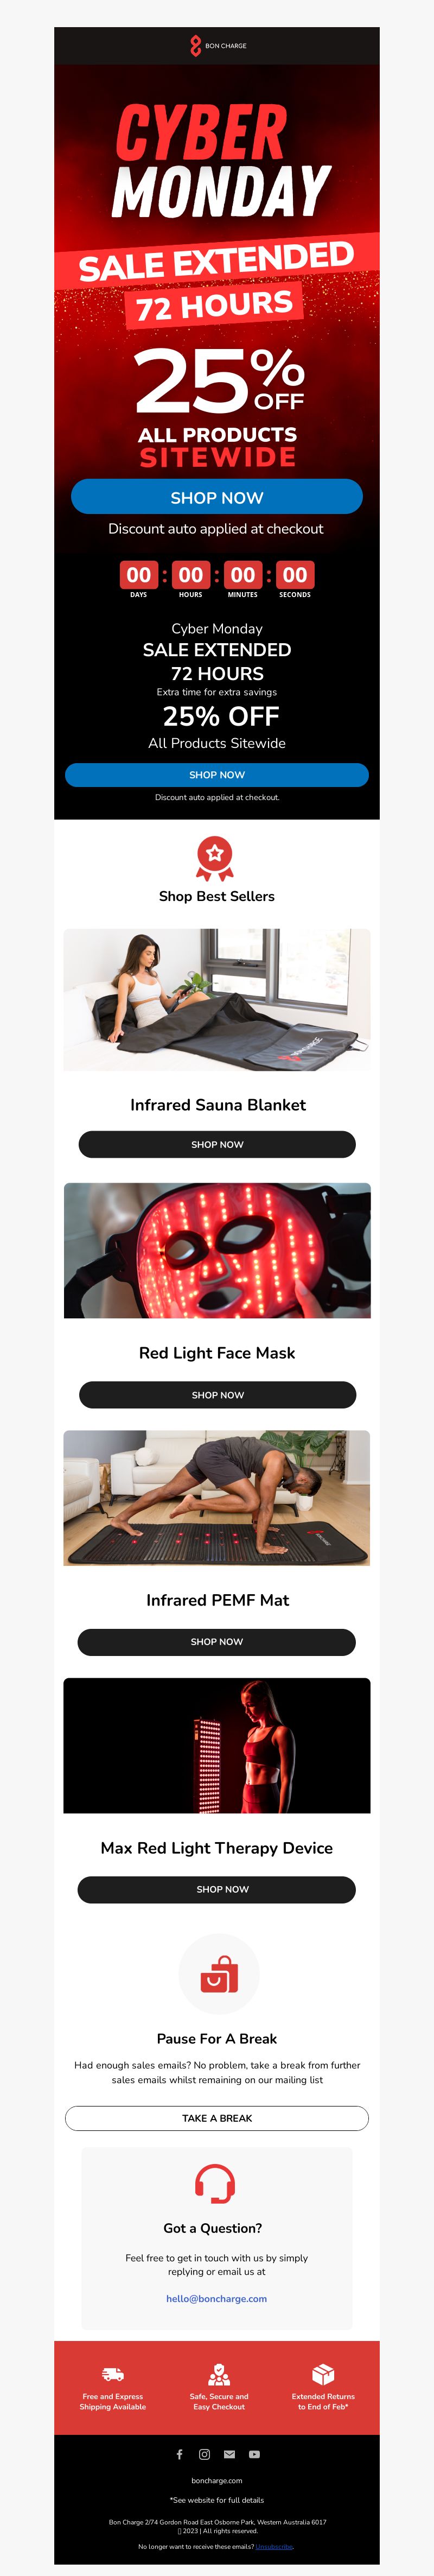Click the Unsubscribe link
The height and width of the screenshot is (2576, 434).
[x=274, y=2546]
